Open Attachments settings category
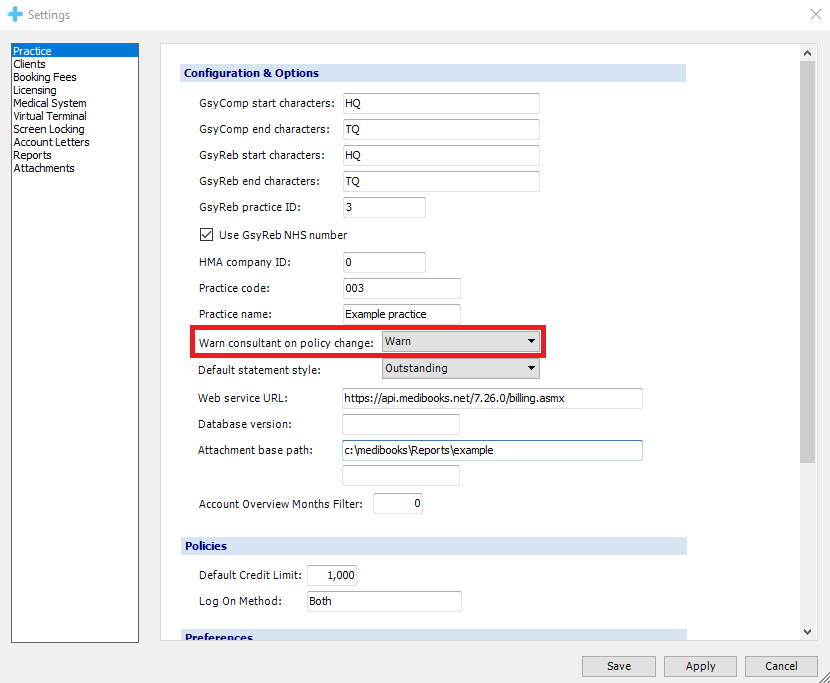Viewport: 830px width, 683px height. [43, 168]
